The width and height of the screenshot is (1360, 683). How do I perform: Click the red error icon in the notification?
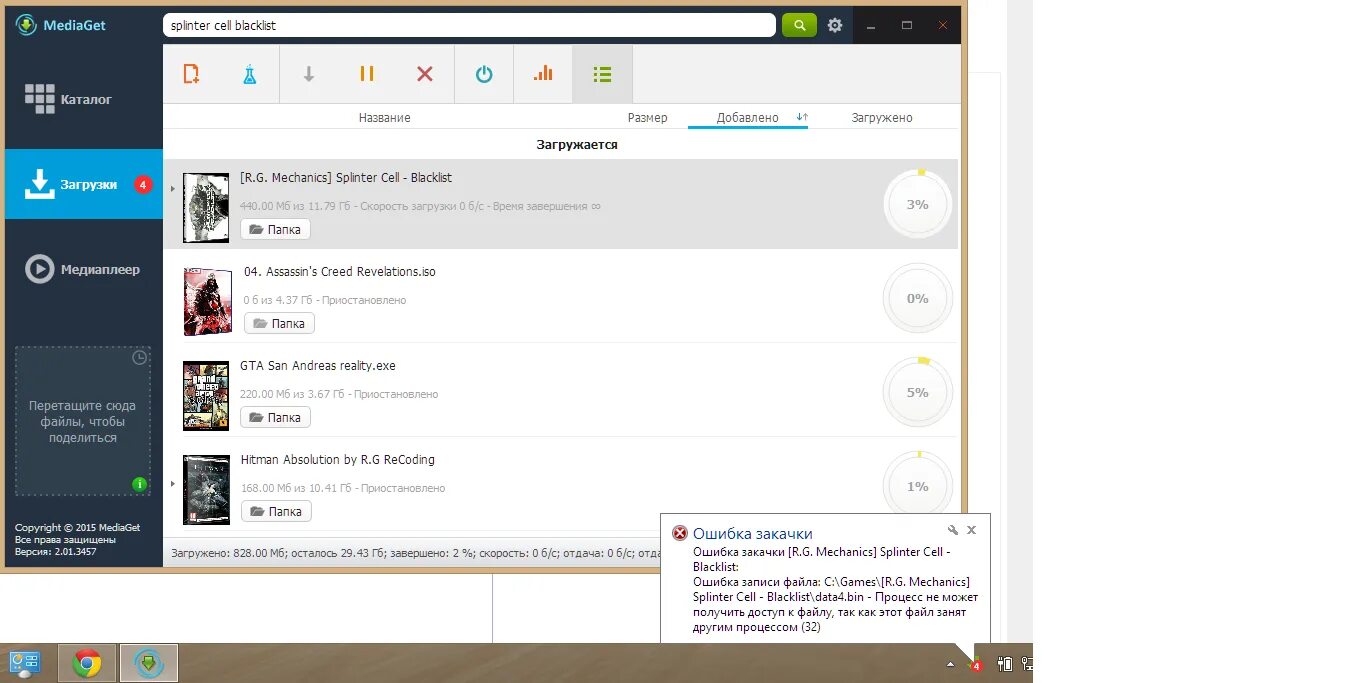[x=680, y=534]
